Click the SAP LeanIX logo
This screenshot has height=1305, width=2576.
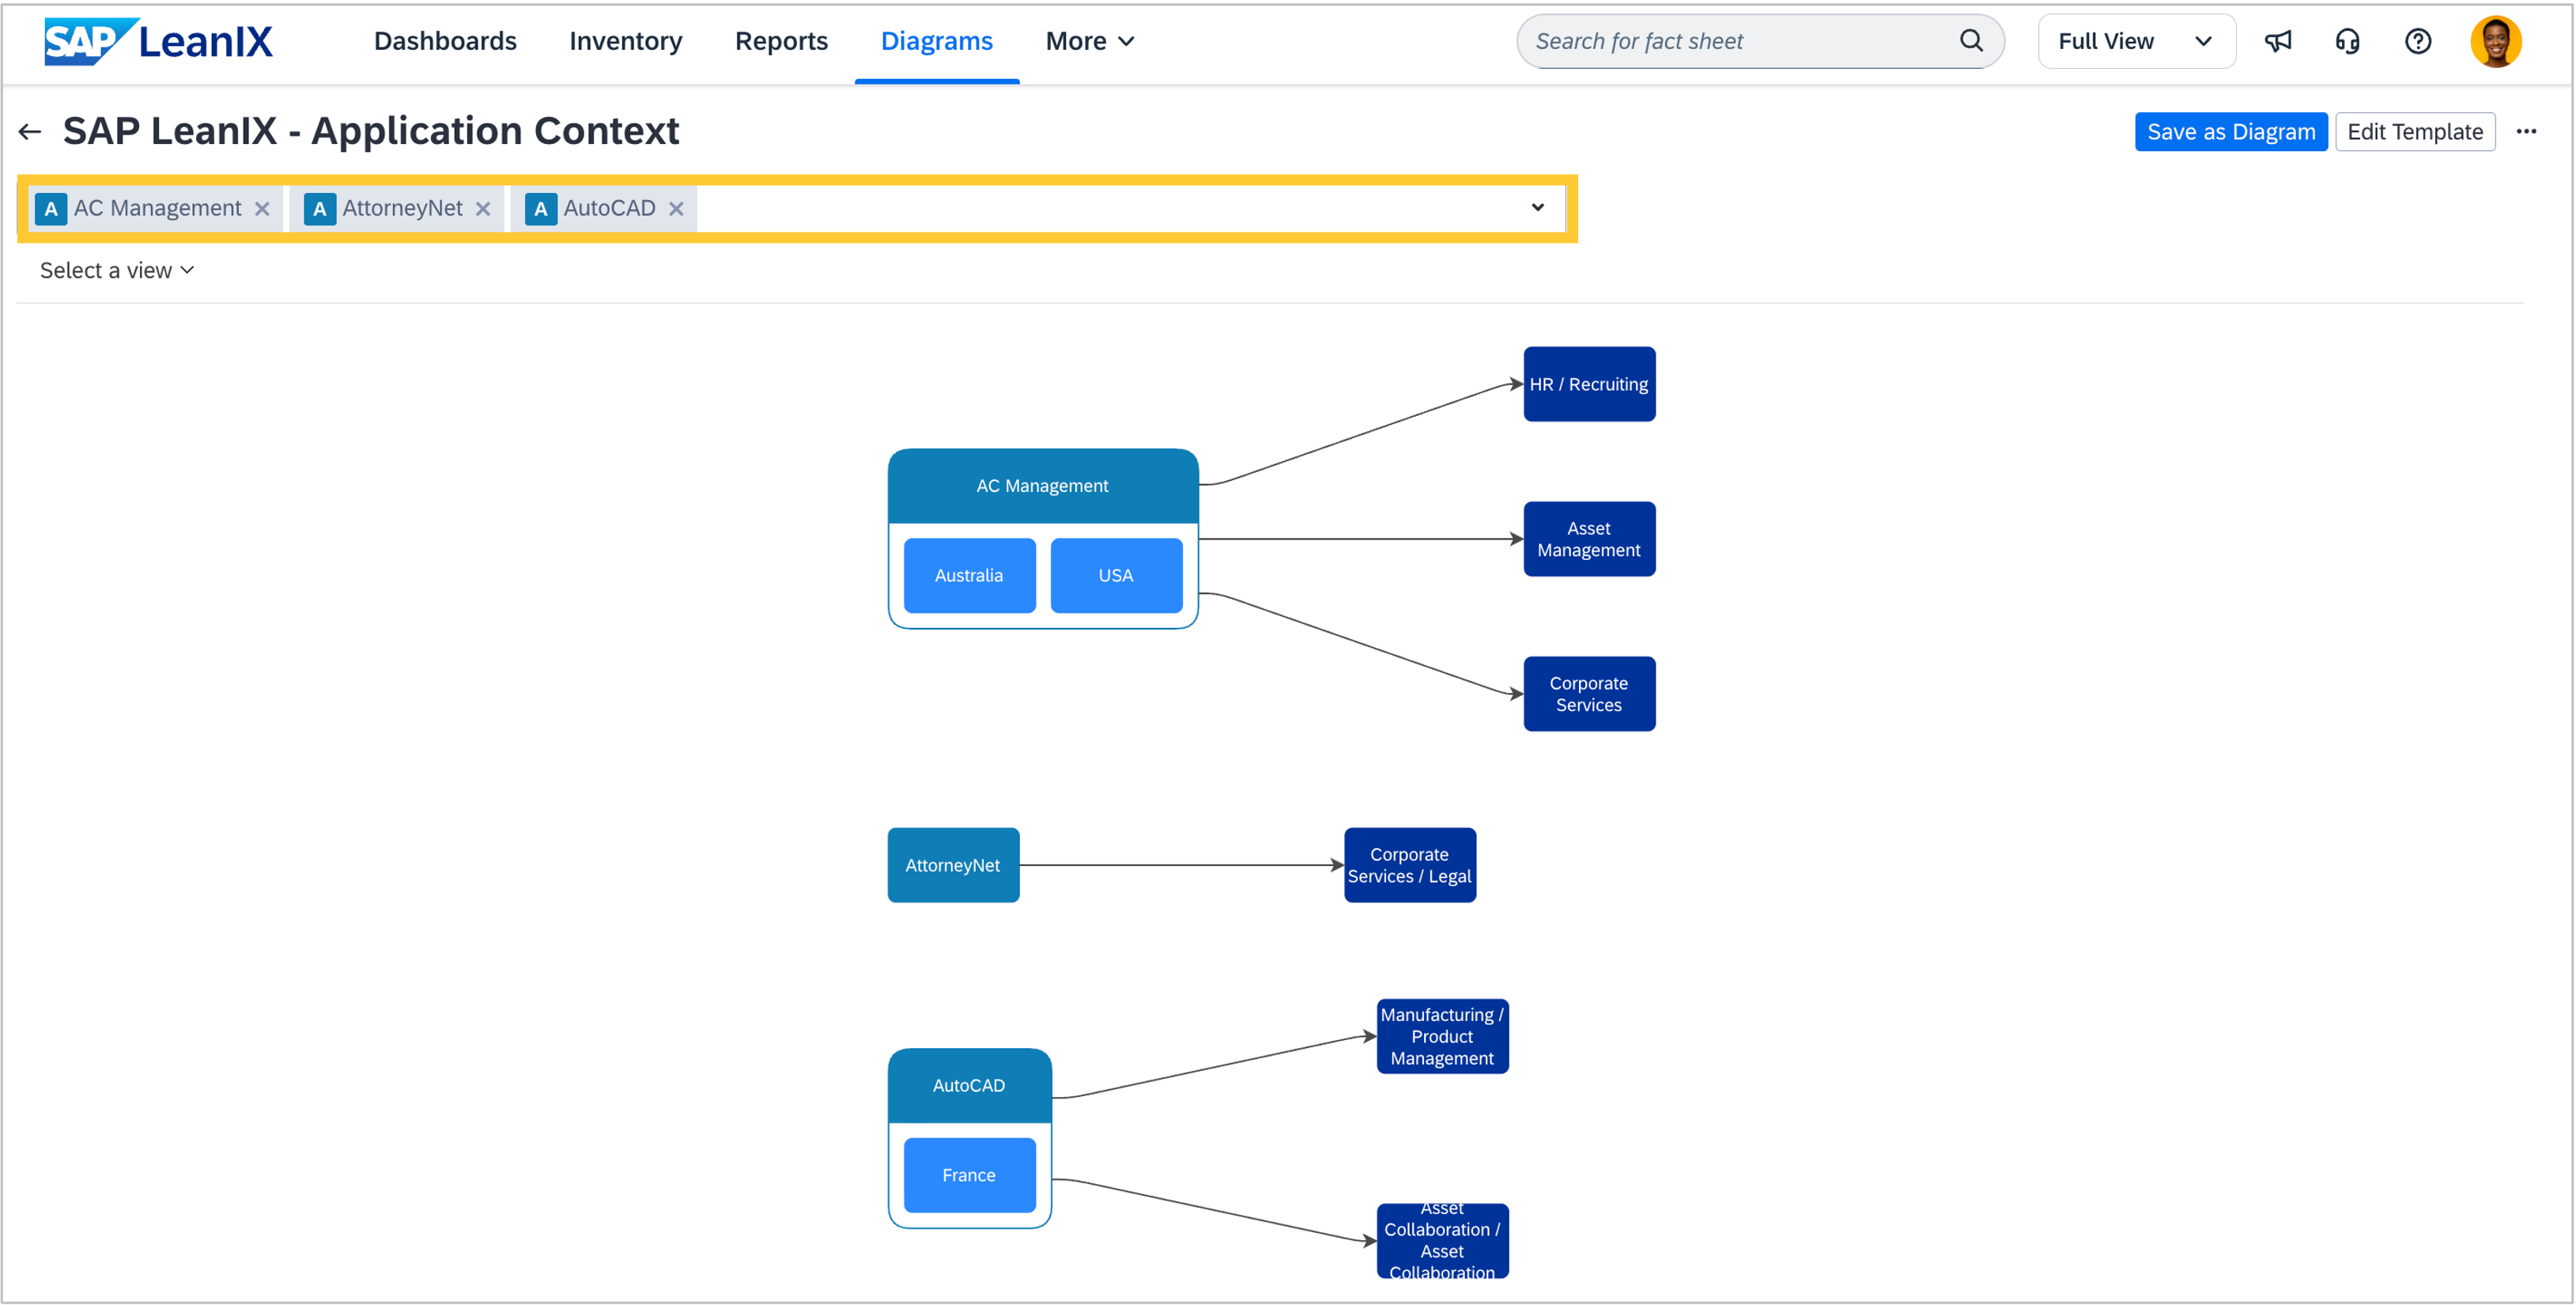tap(158, 41)
